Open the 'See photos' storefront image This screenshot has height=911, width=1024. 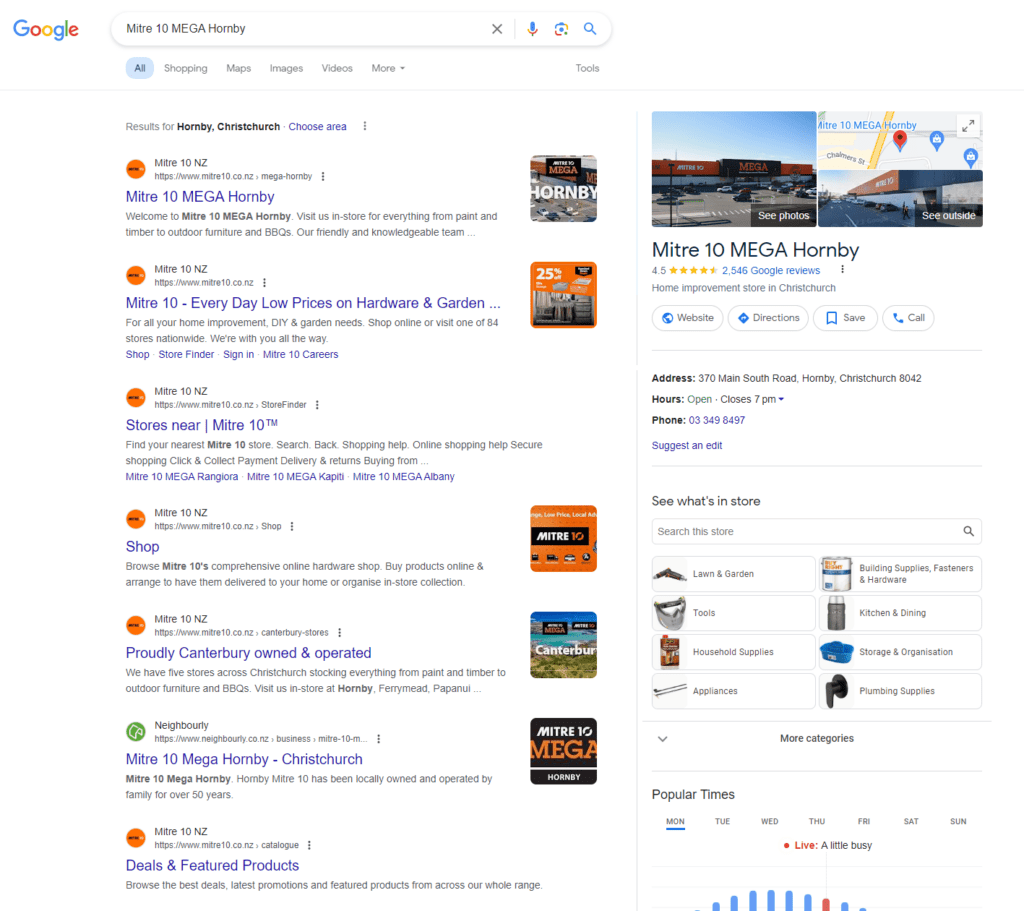[x=734, y=169]
